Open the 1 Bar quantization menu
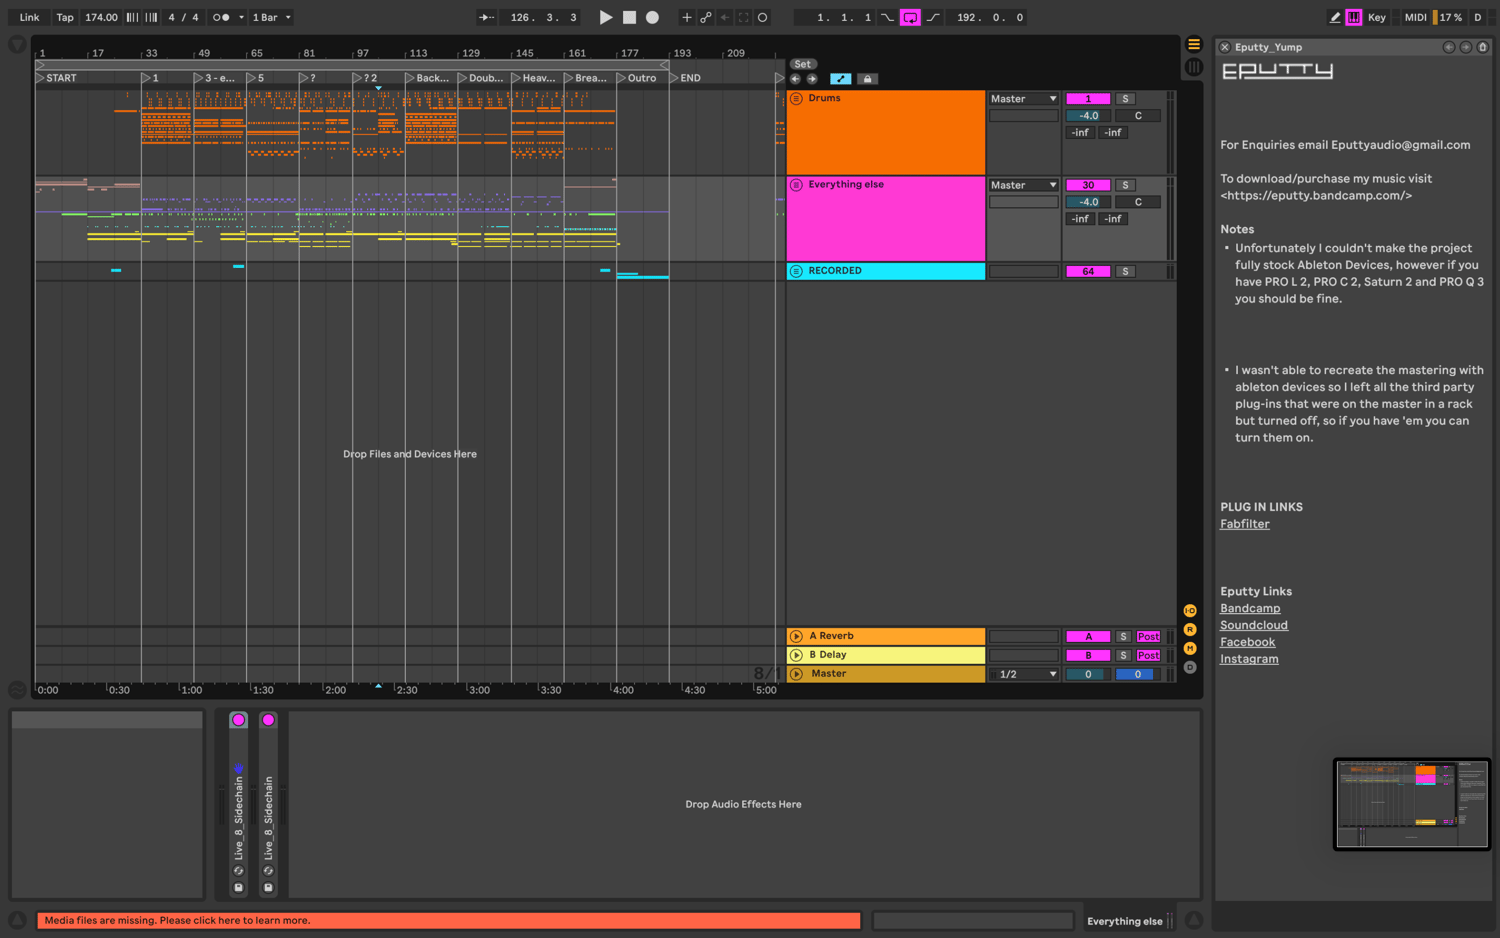Viewport: 1500px width, 938px height. pyautogui.click(x=271, y=17)
